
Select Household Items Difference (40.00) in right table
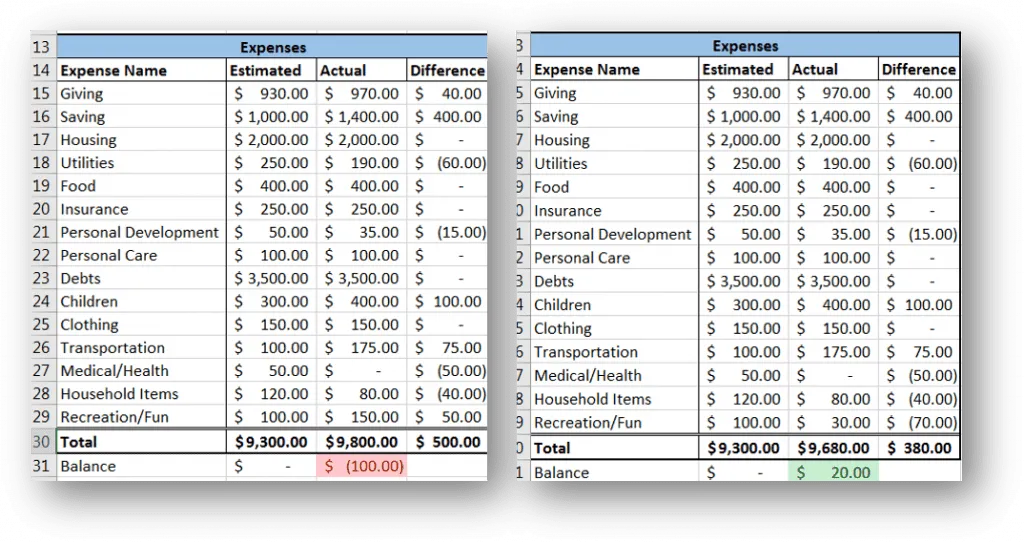(919, 399)
